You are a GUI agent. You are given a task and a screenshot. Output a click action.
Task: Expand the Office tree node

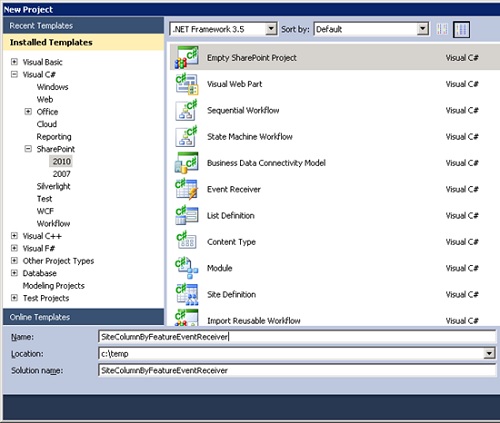coord(28,111)
